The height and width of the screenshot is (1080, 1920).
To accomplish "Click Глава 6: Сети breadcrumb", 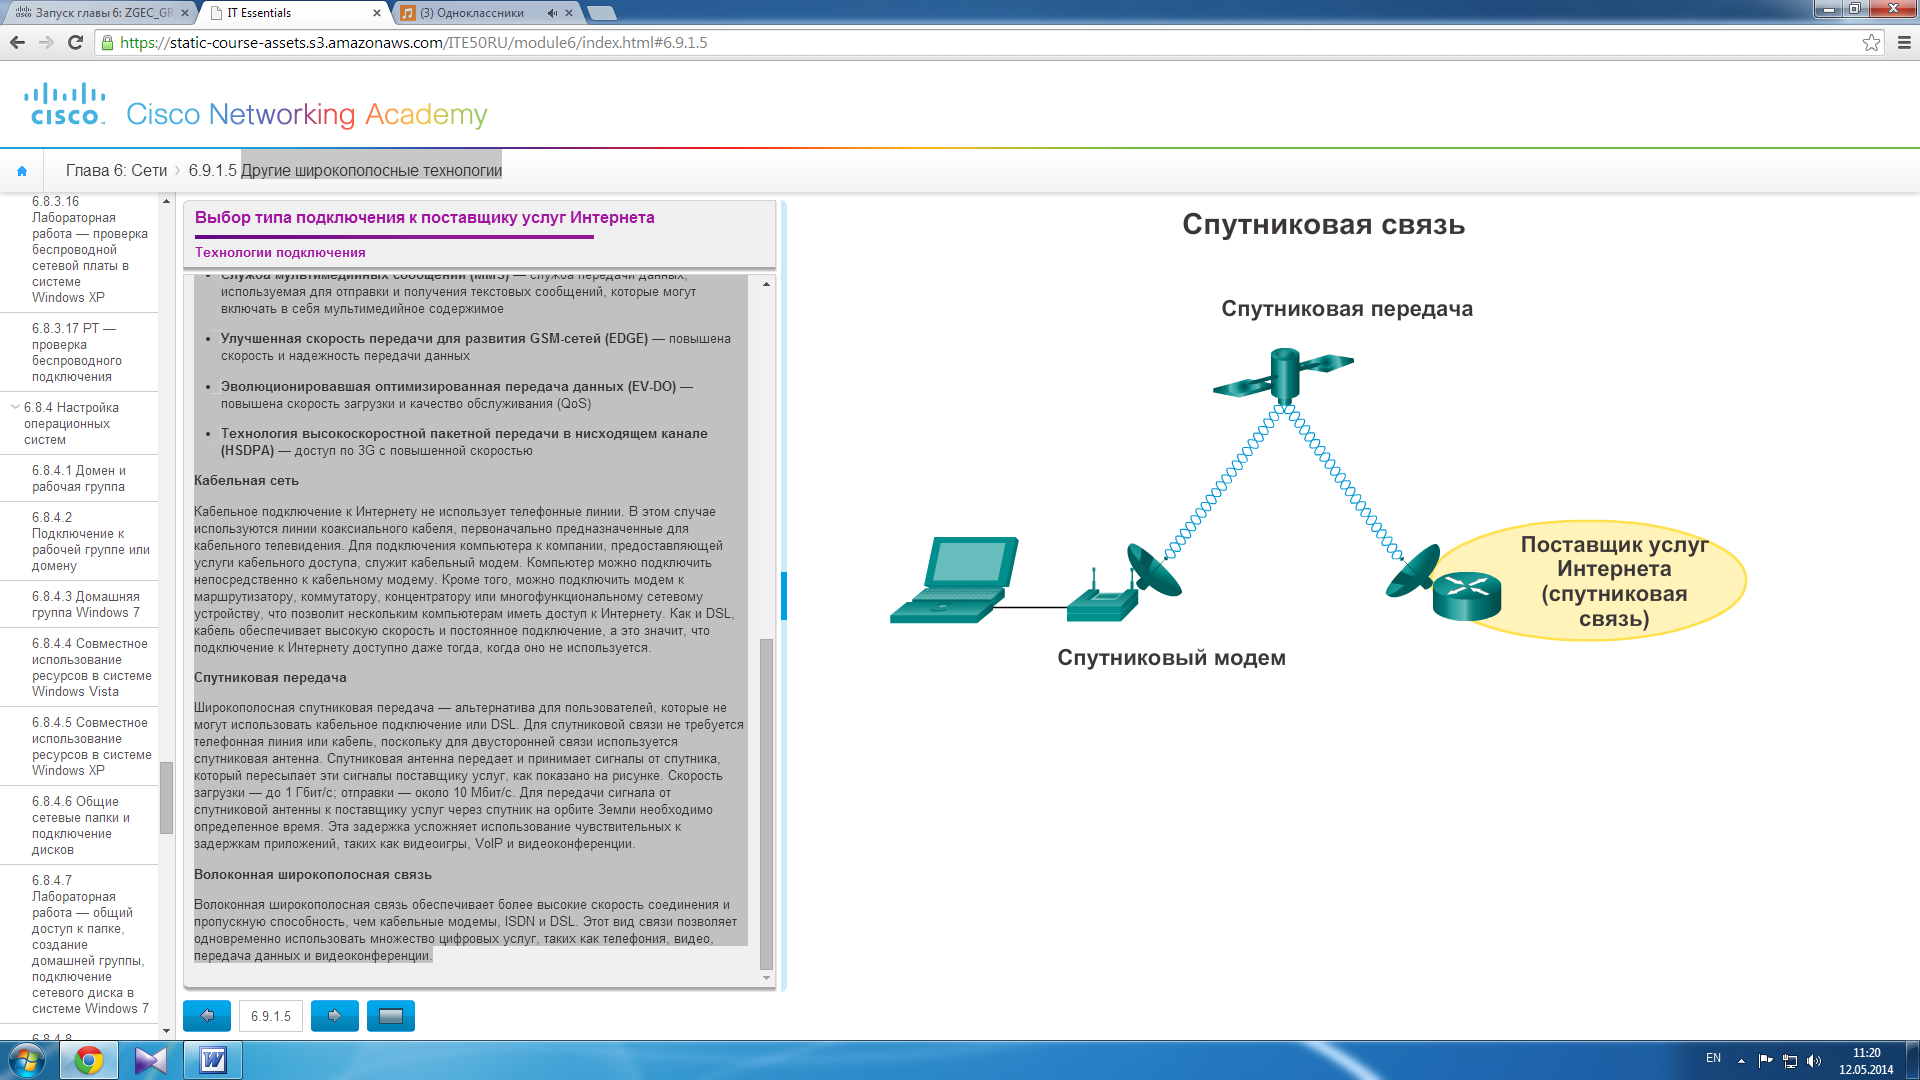I will (x=116, y=171).
